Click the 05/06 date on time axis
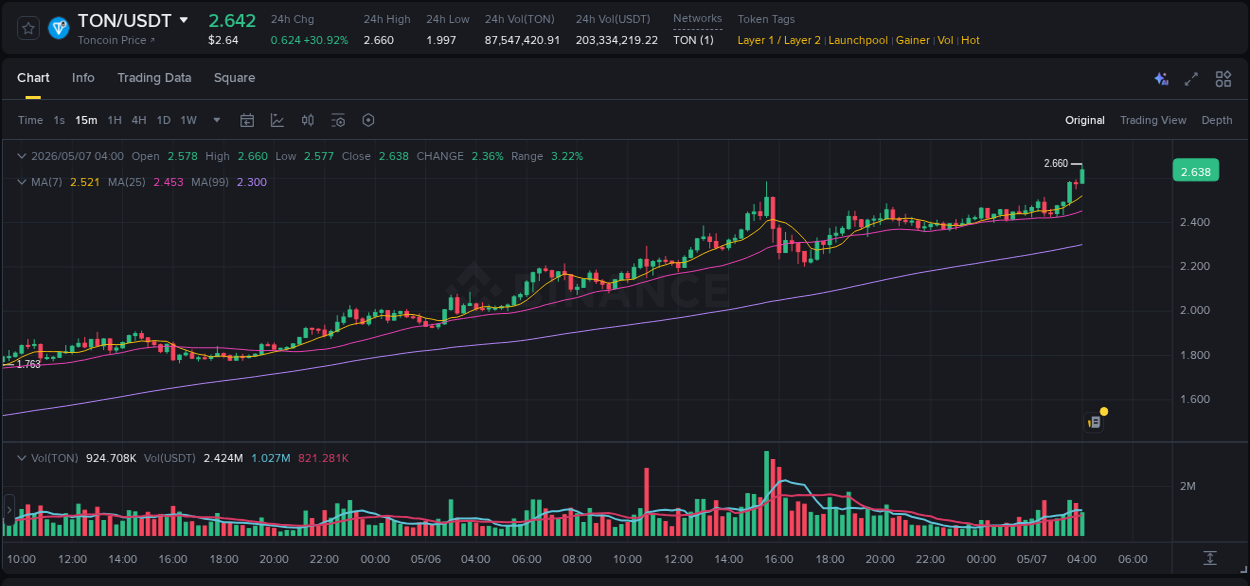1250x586 pixels. point(426,559)
